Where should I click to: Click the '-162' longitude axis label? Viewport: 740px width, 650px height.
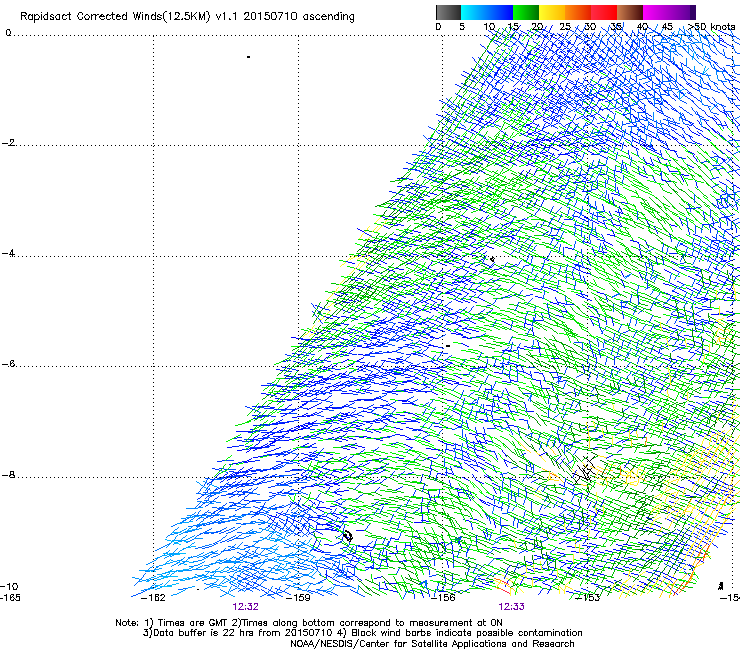(x=153, y=598)
